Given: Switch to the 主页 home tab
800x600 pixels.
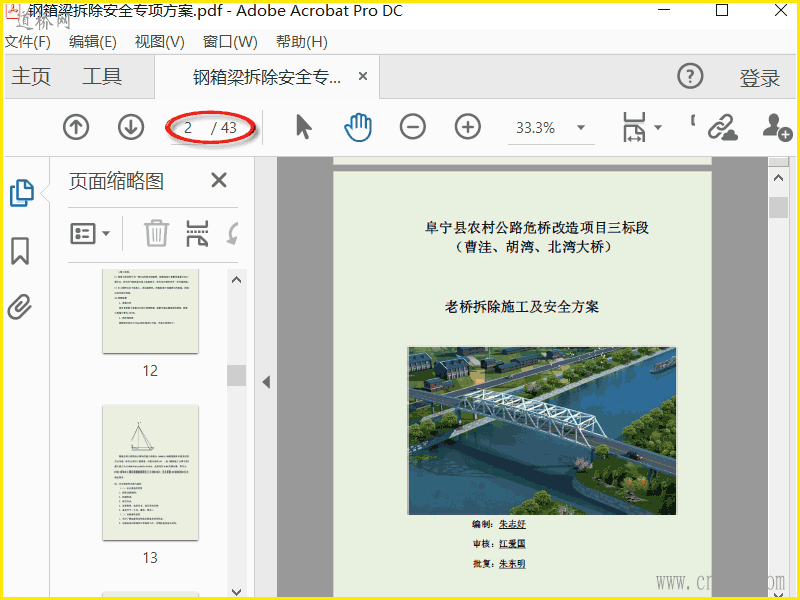Looking at the screenshot, I should click(x=31, y=77).
